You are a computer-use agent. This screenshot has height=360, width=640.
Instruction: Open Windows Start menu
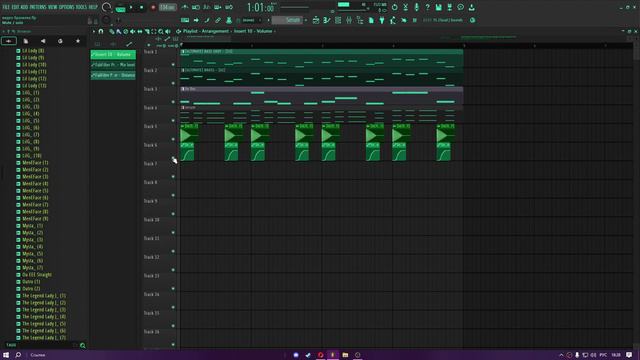pos(6,355)
